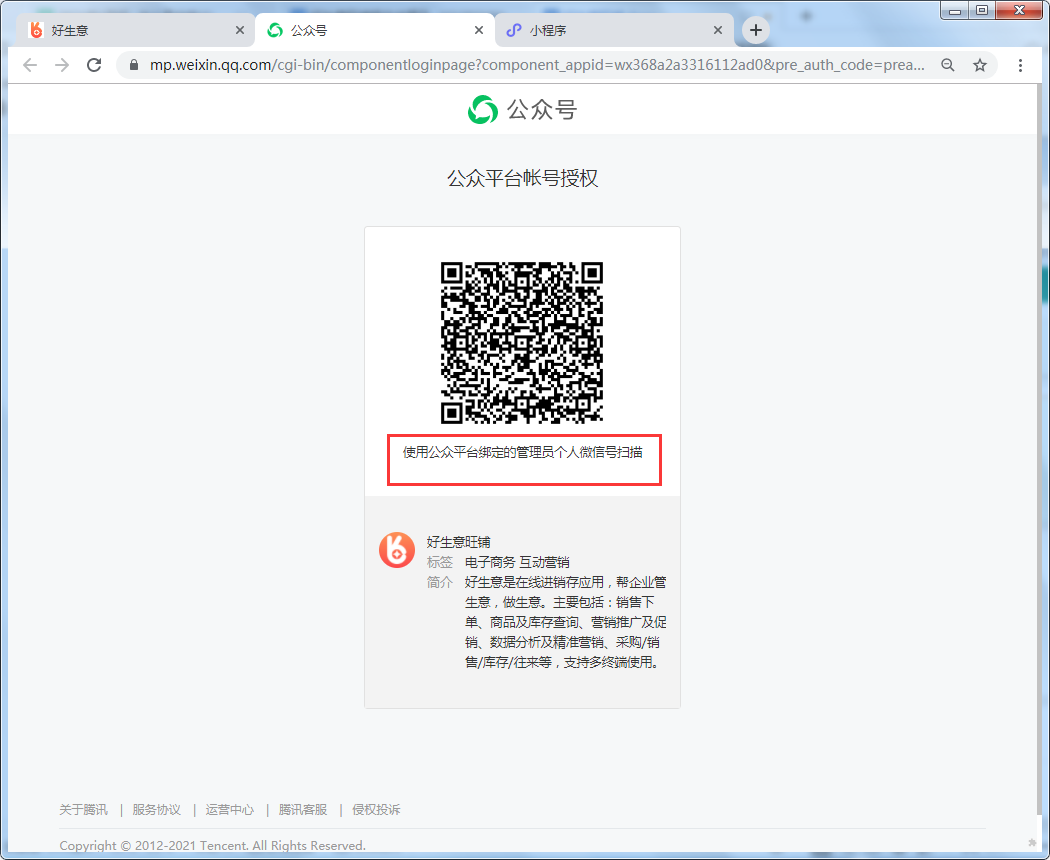Click the 好生意旺铺 app logo
Image resolution: width=1050 pixels, height=860 pixels.
[x=397, y=550]
